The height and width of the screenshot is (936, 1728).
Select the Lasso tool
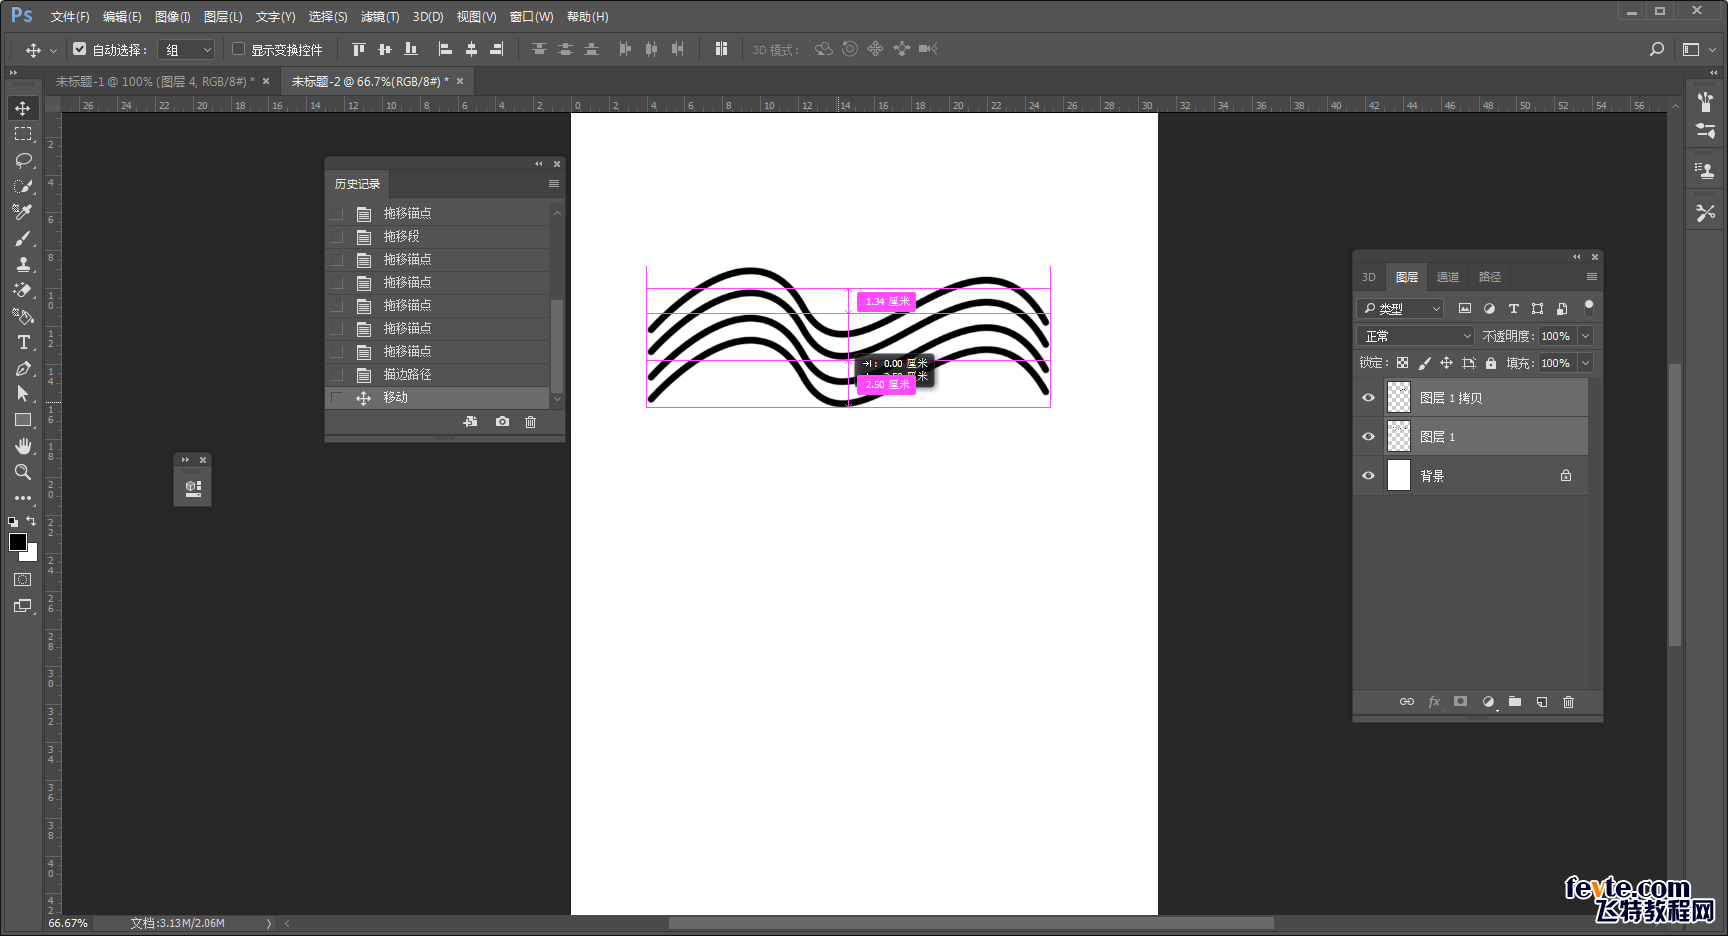tap(22, 160)
